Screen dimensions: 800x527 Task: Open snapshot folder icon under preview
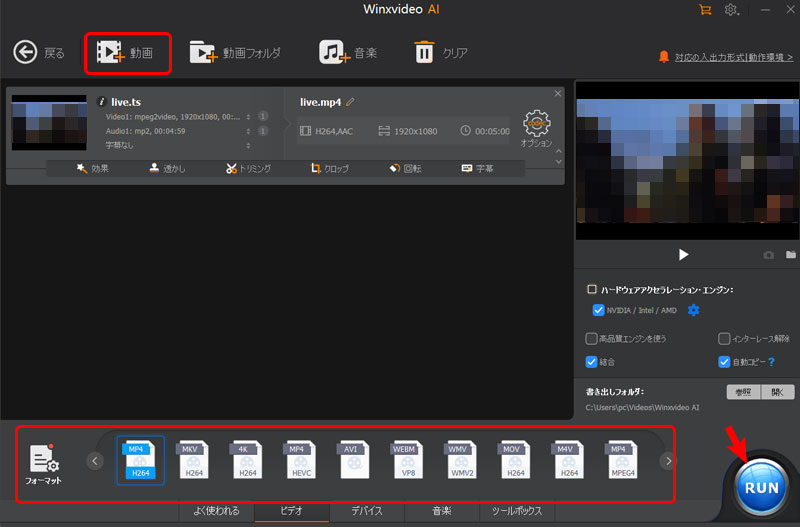pos(790,254)
